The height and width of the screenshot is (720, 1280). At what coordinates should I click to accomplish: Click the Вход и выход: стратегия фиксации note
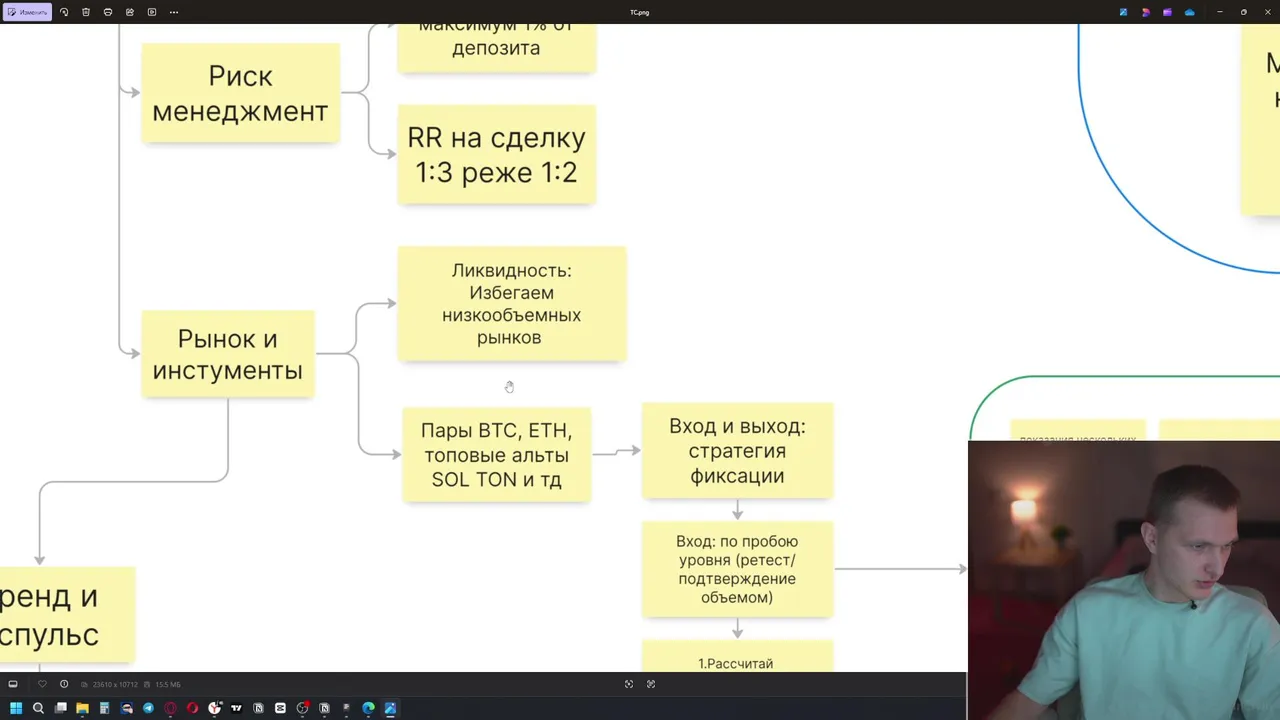(737, 450)
